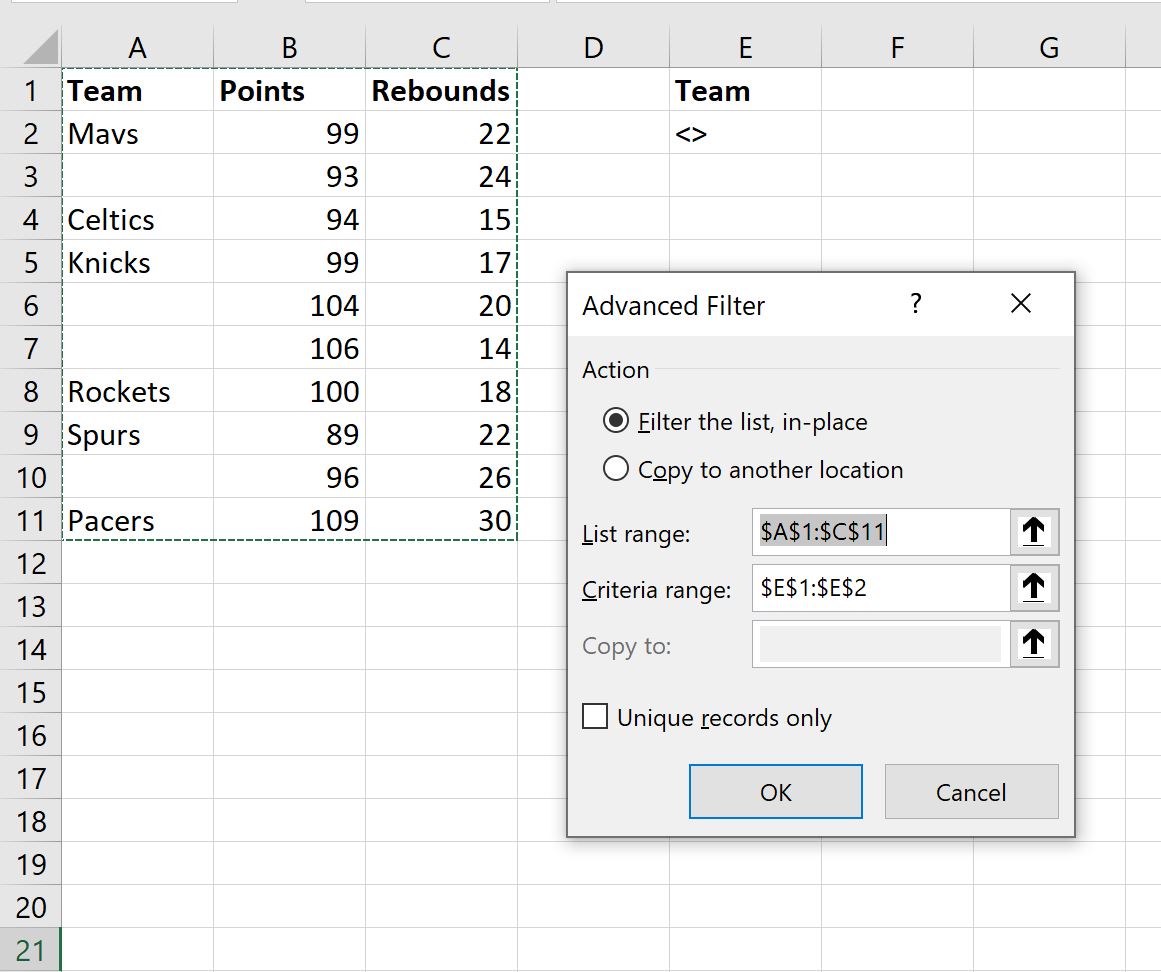Screen dimensions: 1161x972
Task: Close the Advanced Filter dialog
Action: click(x=1020, y=304)
